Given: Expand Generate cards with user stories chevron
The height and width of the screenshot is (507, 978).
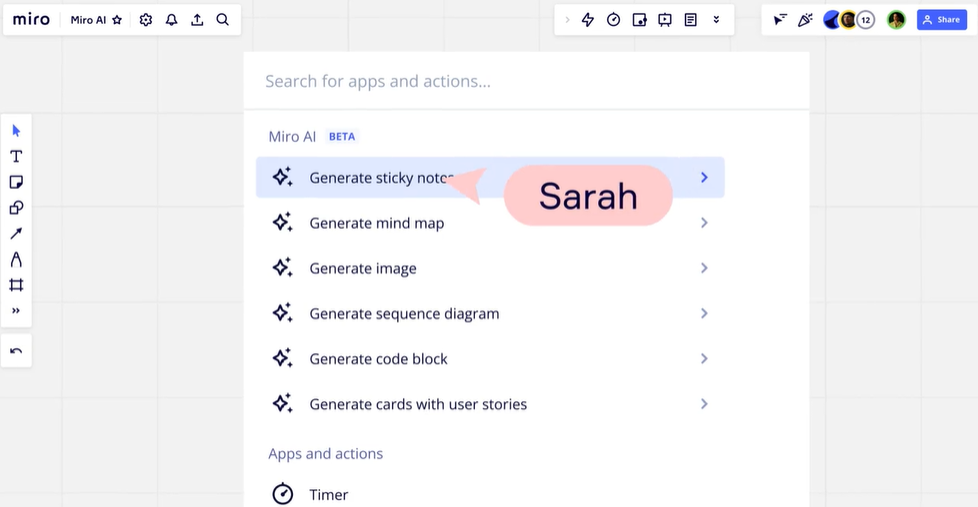Looking at the screenshot, I should (x=704, y=404).
